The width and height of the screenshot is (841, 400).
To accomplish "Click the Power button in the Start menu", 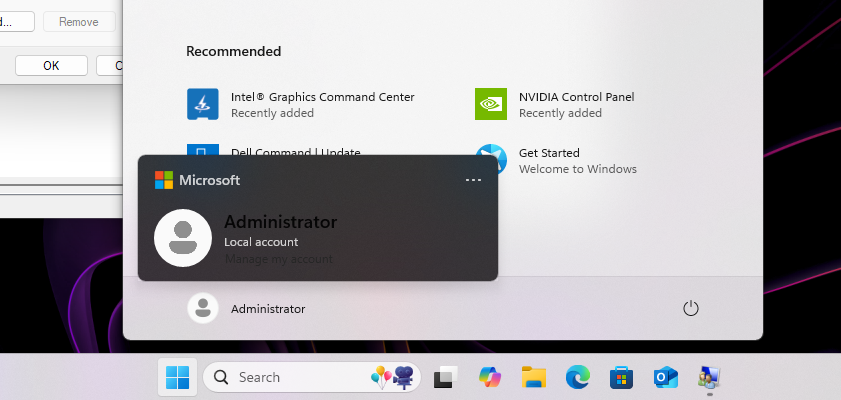I will 690,308.
